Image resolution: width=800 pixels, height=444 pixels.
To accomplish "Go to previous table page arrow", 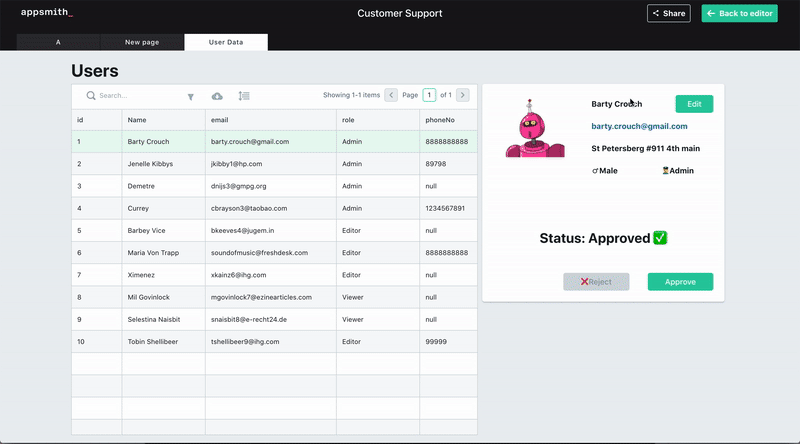I will tap(391, 95).
